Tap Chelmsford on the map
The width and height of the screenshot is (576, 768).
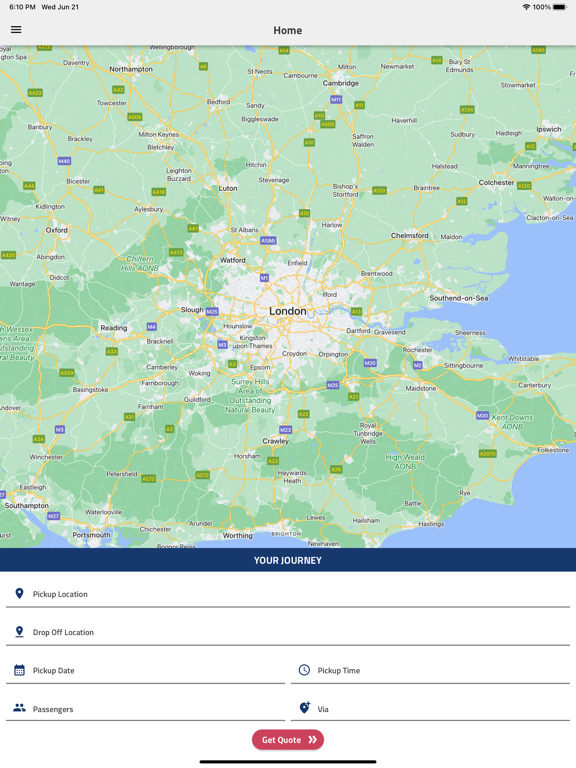[x=409, y=236]
